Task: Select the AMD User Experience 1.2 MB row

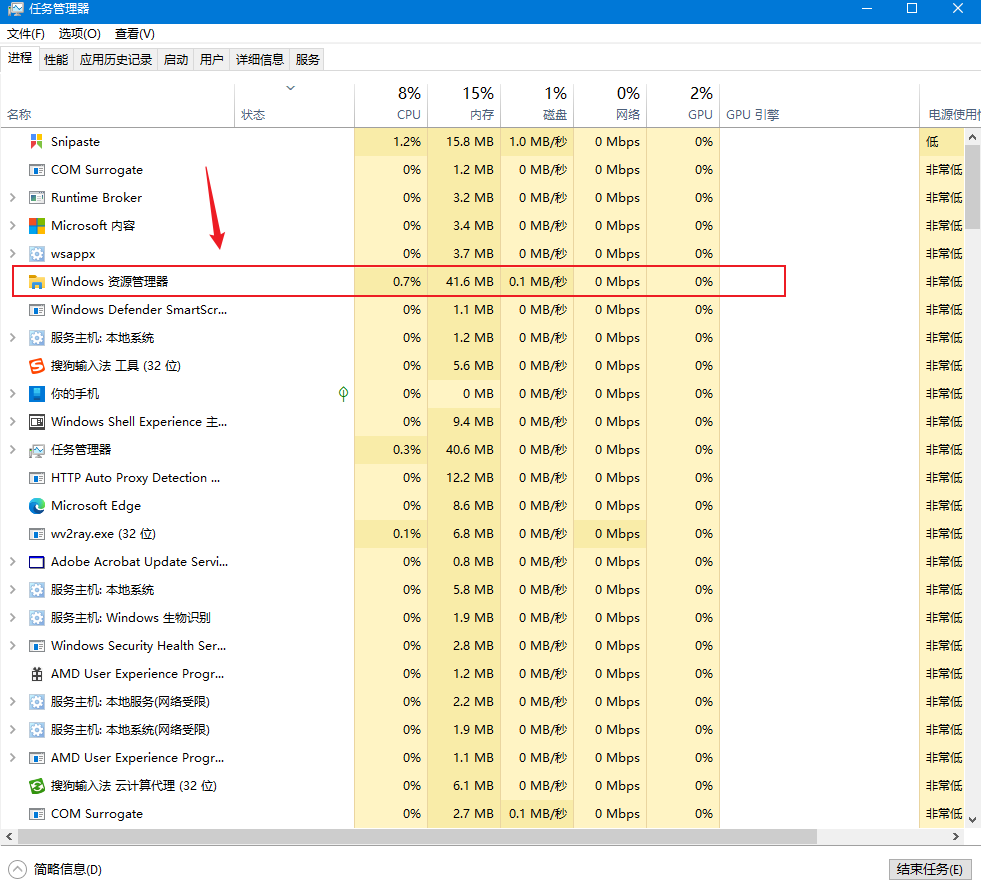Action: [482, 674]
